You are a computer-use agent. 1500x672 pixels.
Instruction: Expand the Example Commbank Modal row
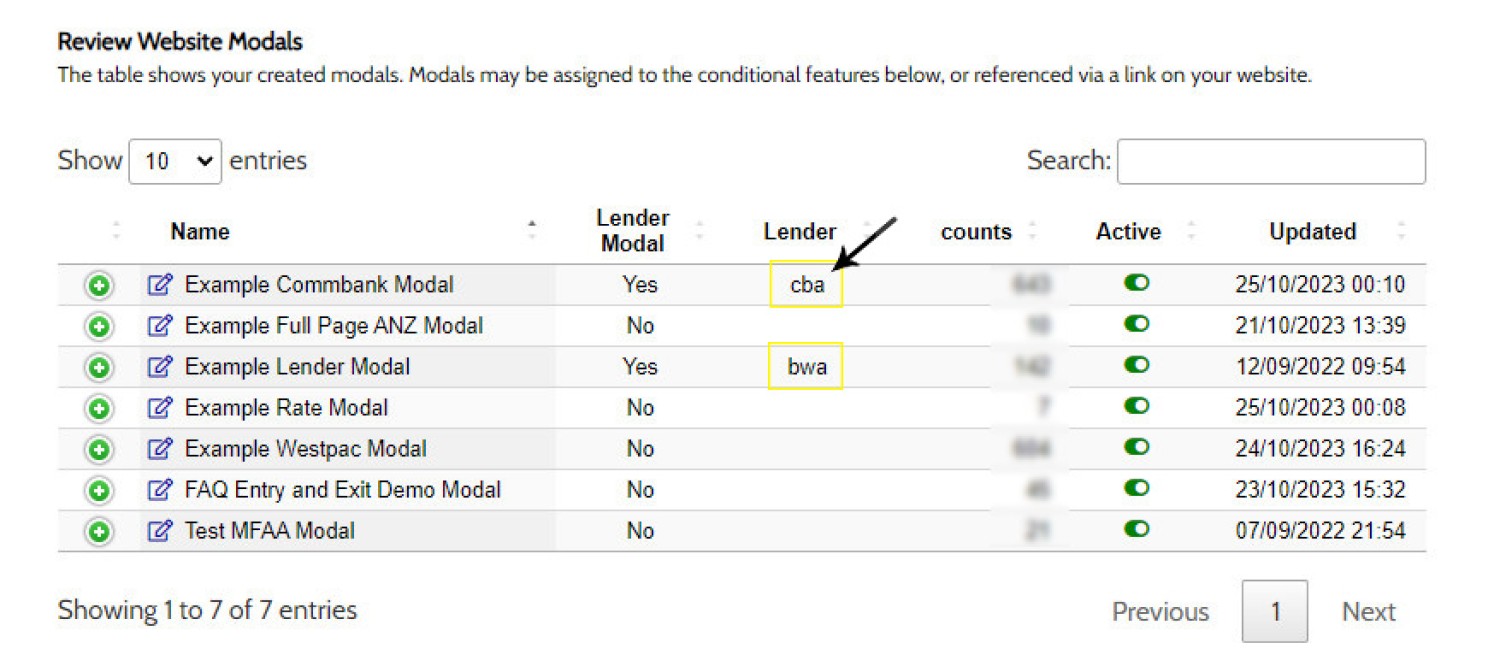[x=99, y=286]
